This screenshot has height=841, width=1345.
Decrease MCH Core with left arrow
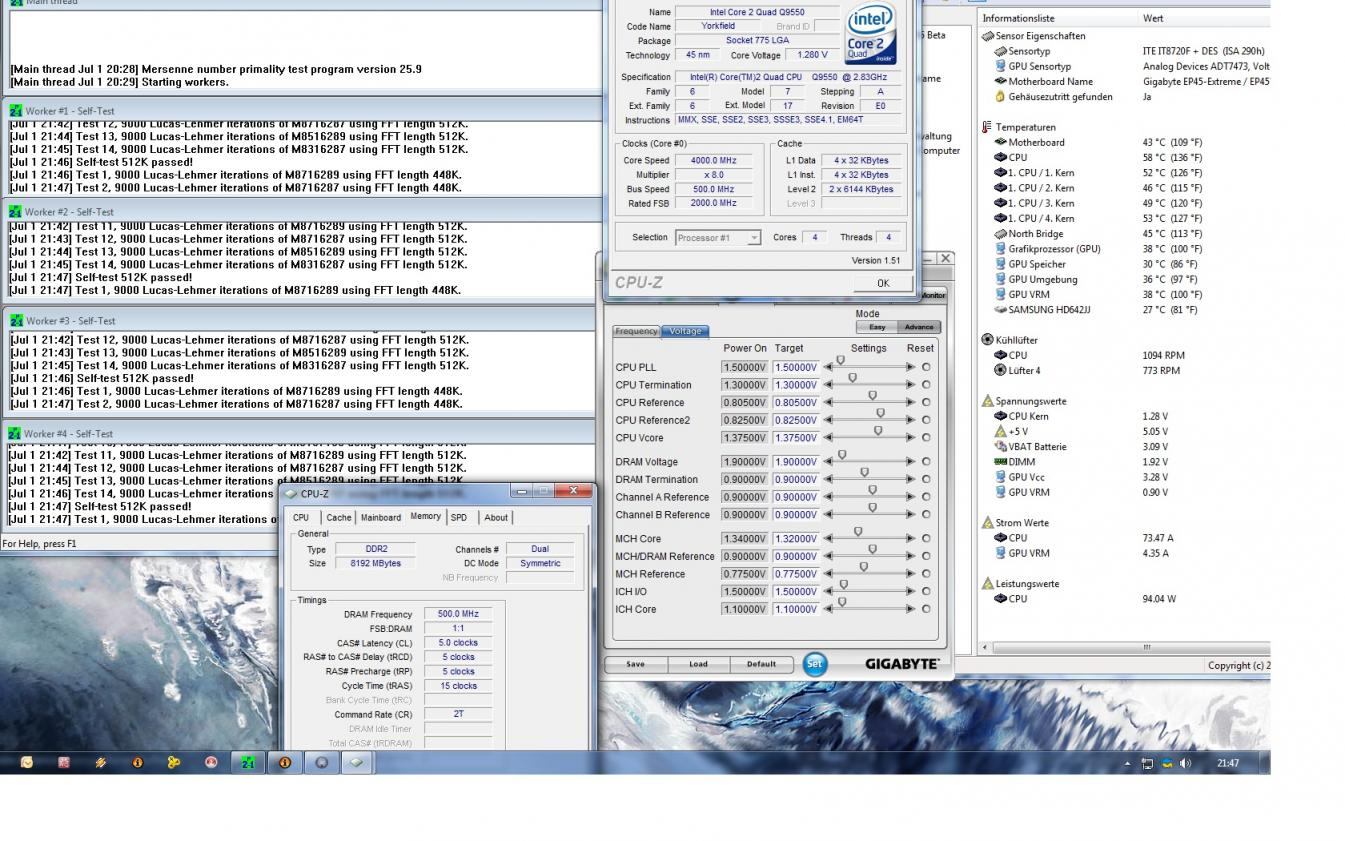(x=828, y=539)
